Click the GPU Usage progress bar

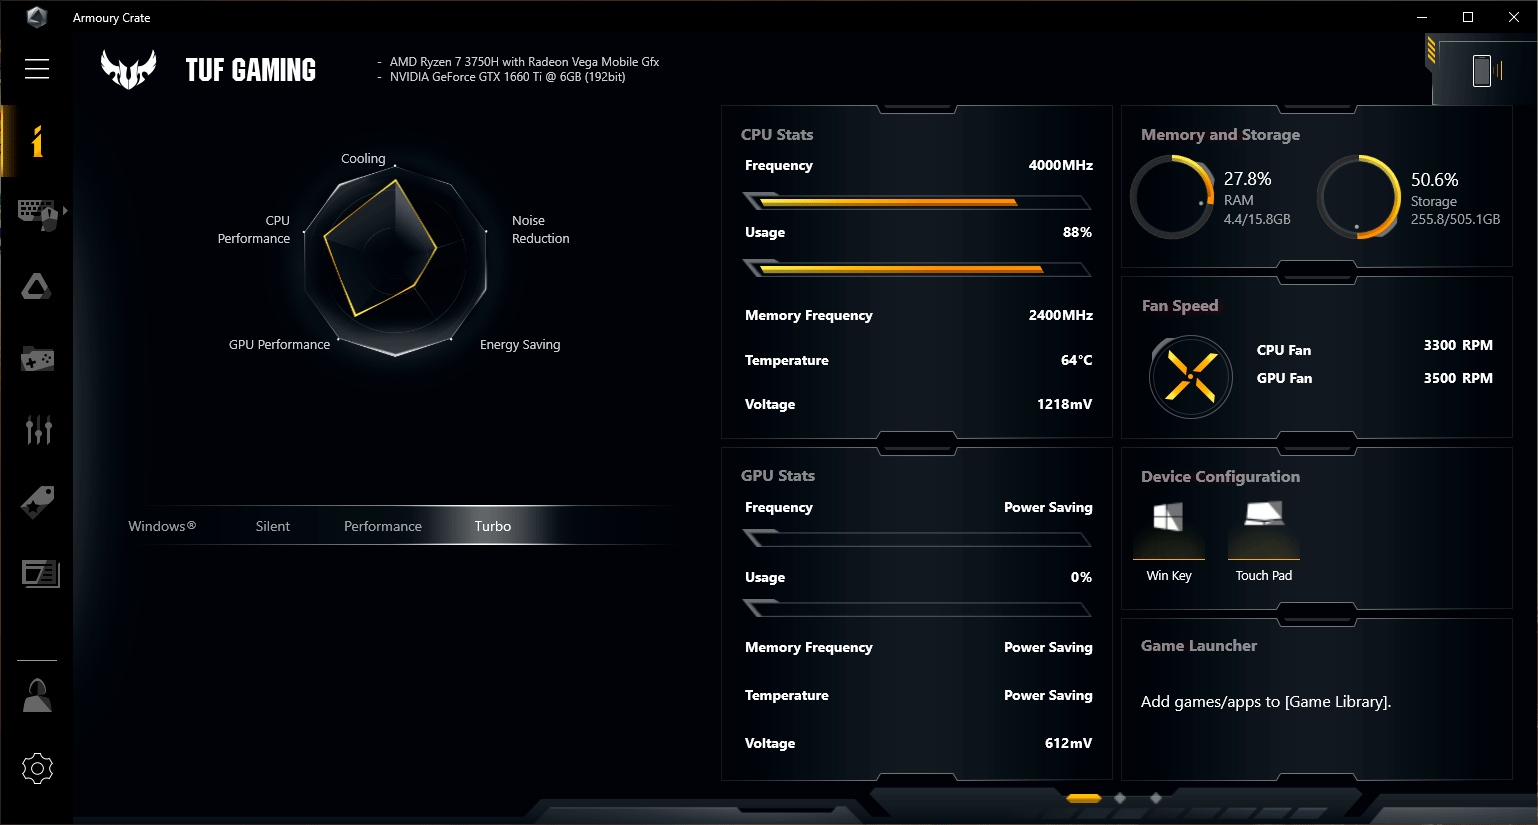(x=917, y=608)
